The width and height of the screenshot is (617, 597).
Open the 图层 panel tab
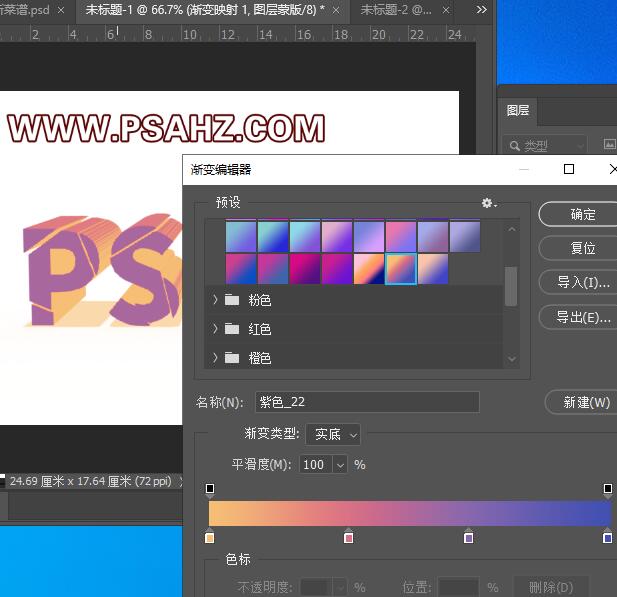coord(517,111)
